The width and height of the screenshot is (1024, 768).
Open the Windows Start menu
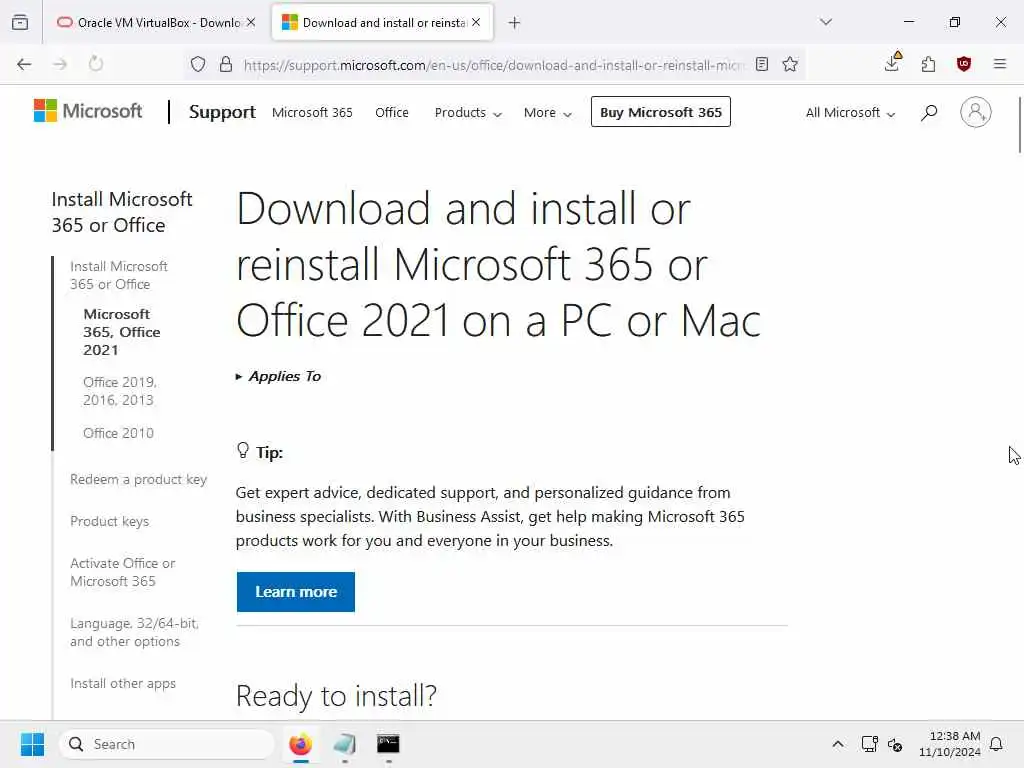pos(32,744)
